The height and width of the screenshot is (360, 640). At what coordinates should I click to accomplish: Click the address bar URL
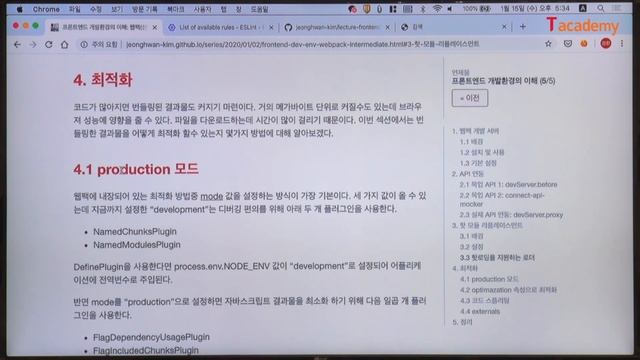click(302, 44)
